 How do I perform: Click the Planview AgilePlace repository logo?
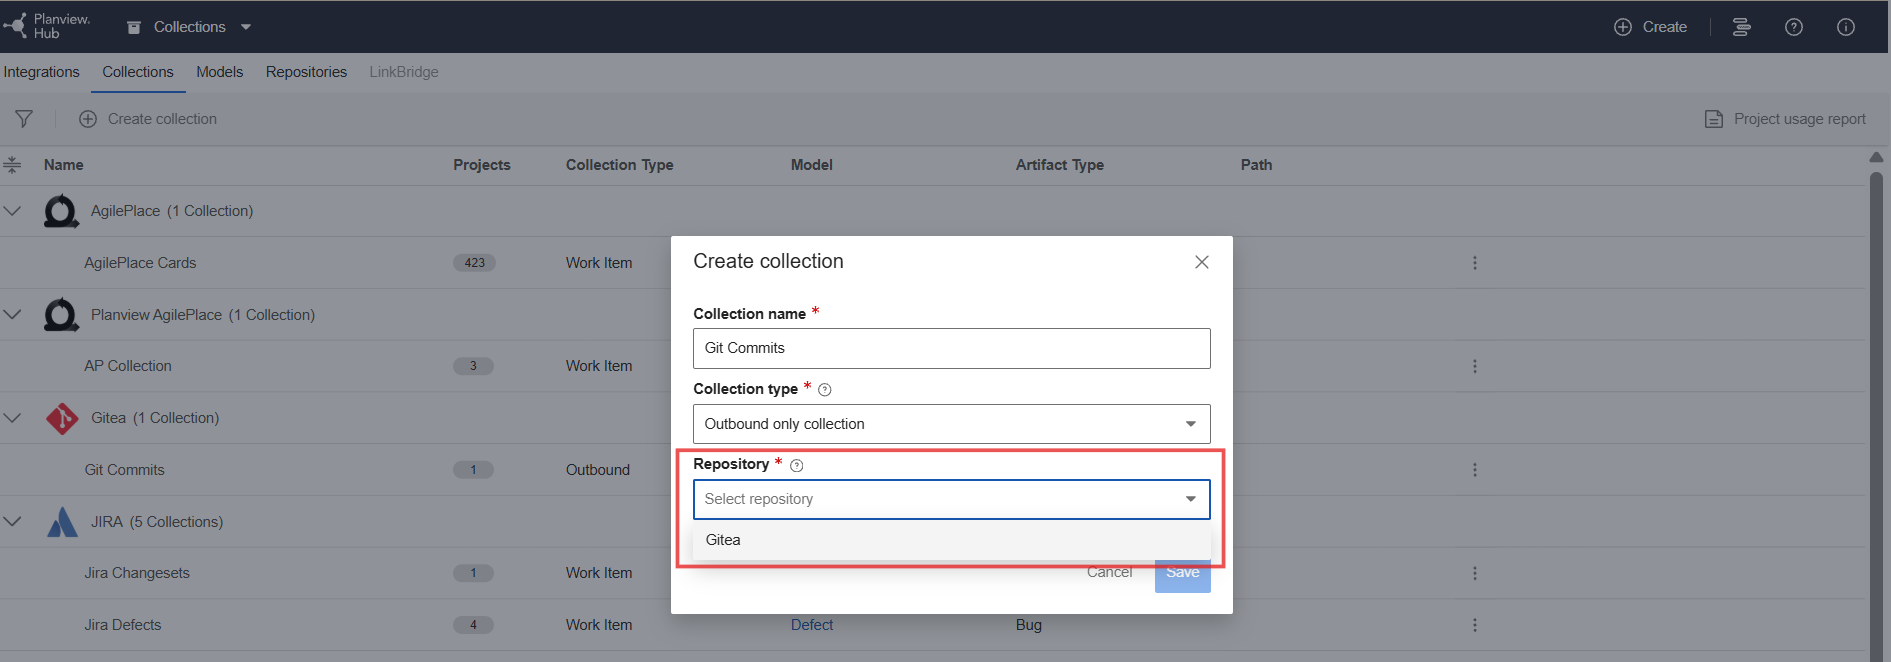pos(61,315)
